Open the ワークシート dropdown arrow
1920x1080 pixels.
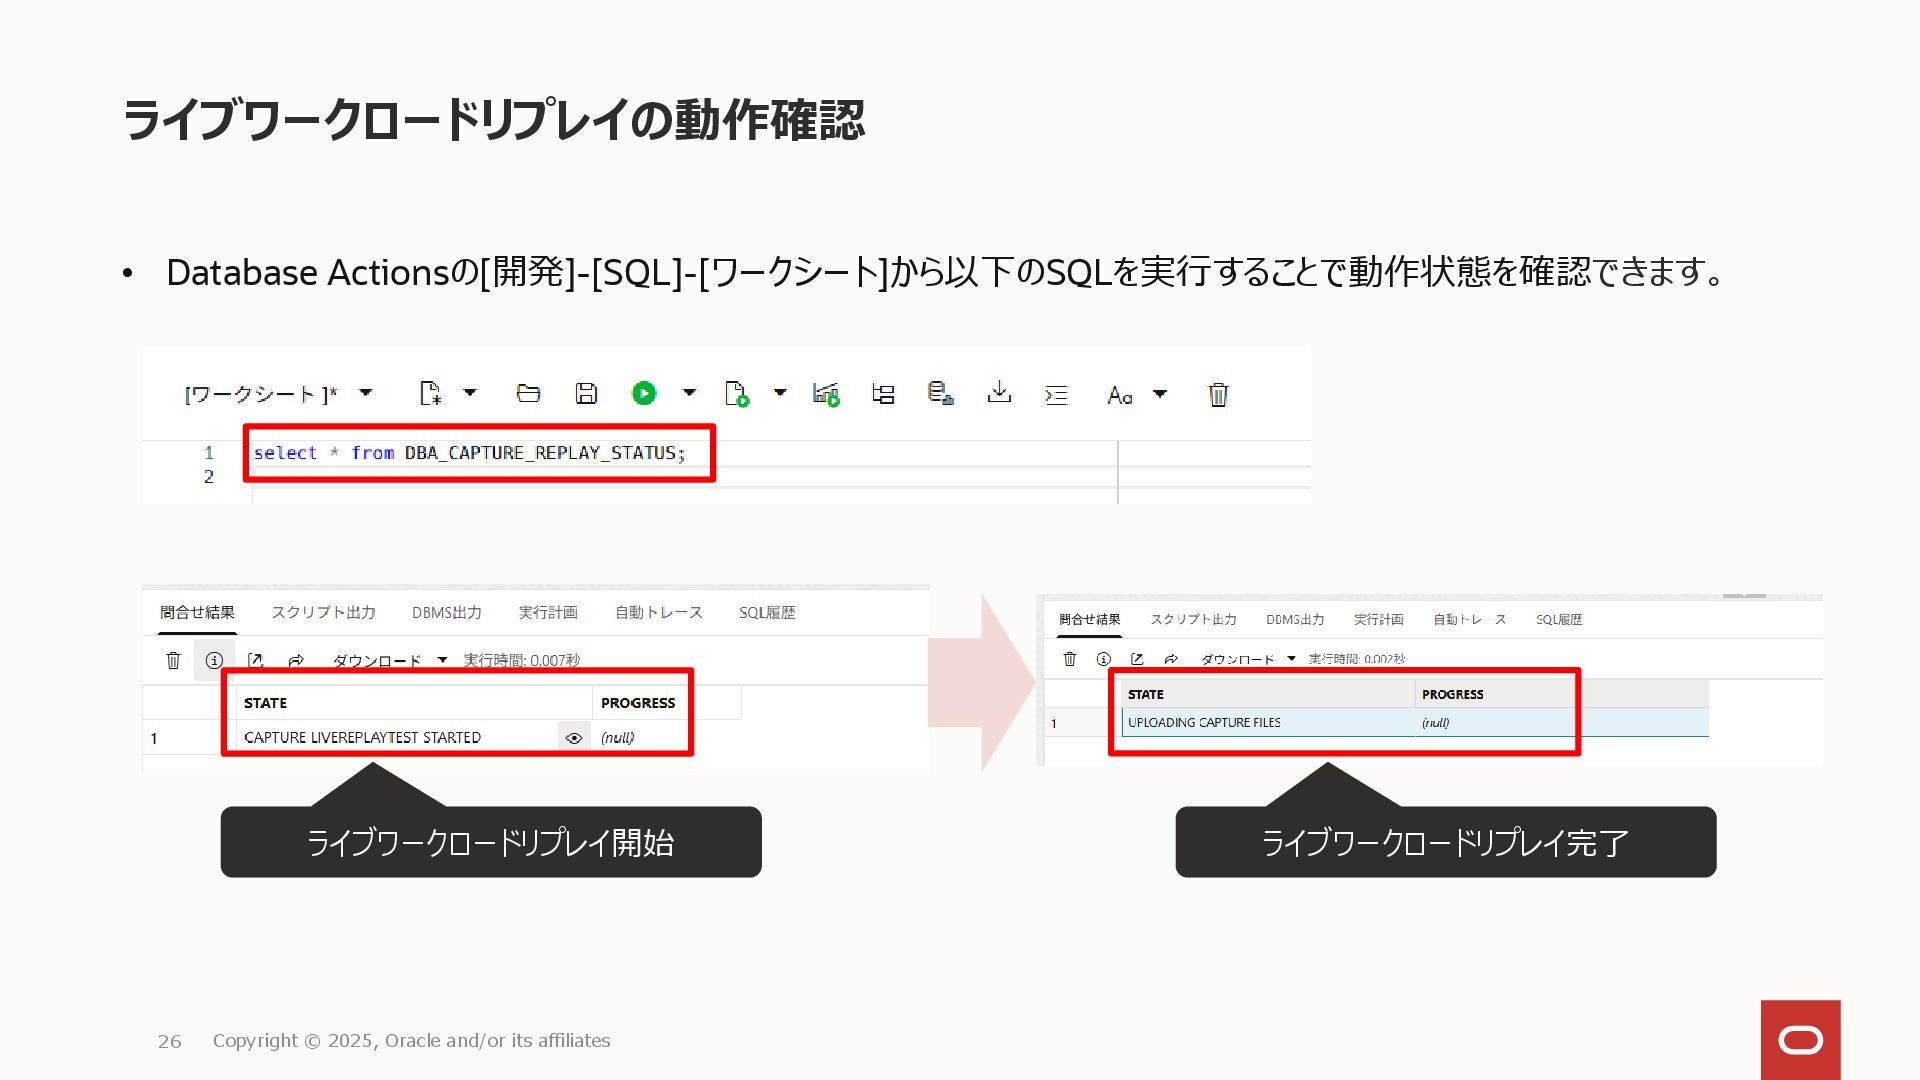coord(366,393)
